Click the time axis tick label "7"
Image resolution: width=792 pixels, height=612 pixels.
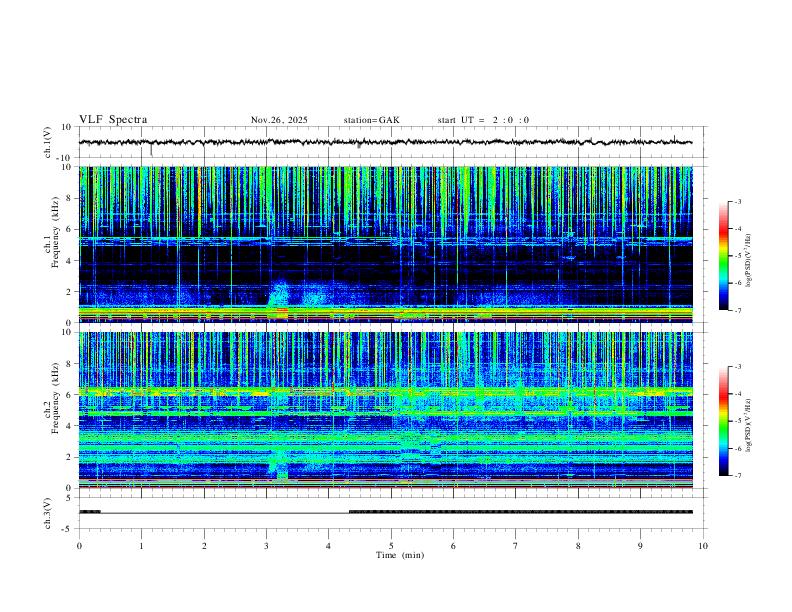click(516, 546)
